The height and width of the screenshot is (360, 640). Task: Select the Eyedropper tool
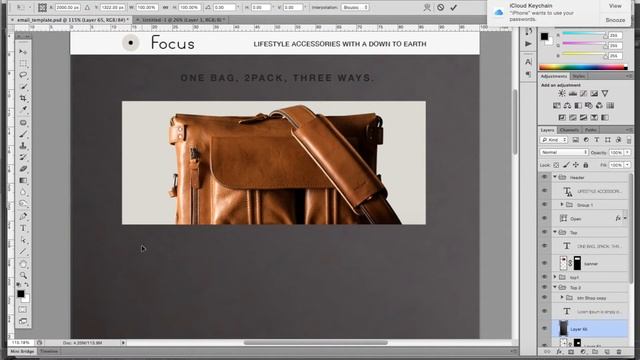(23, 109)
